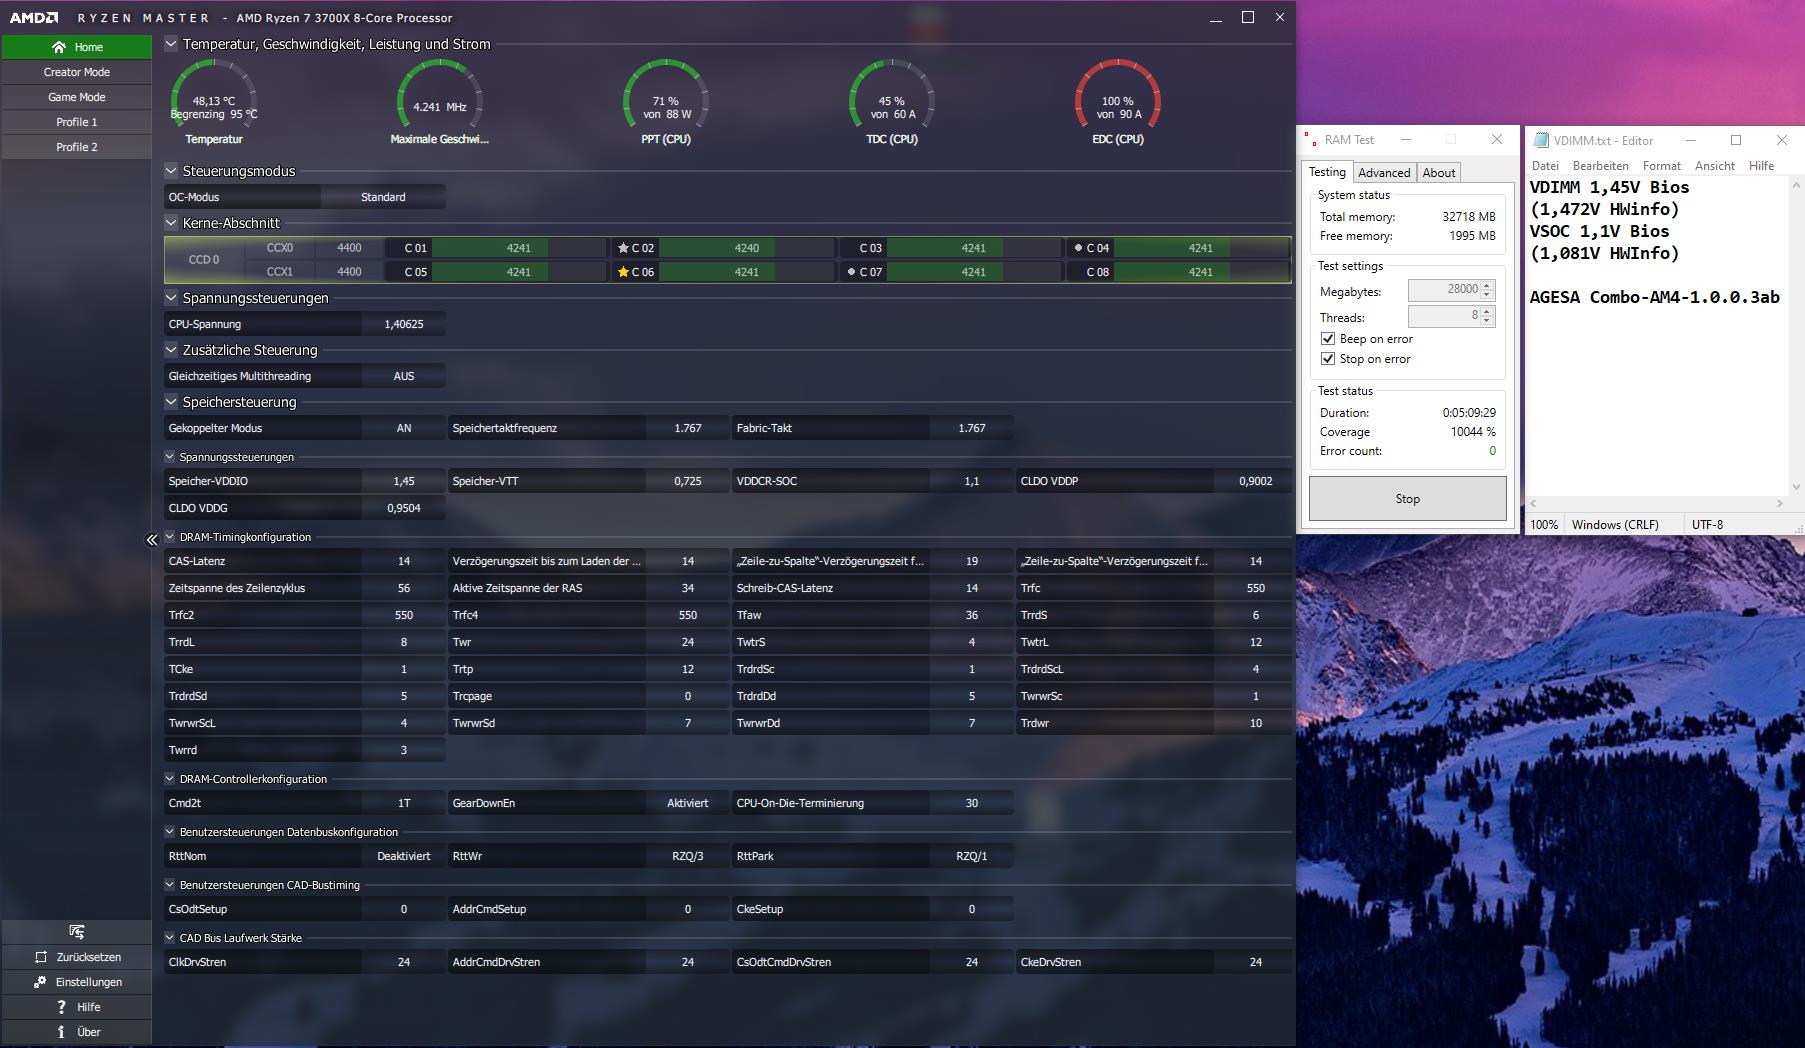Viewport: 1805px width, 1048px height.
Task: Click the RAM Test window title icon
Action: (x=1311, y=140)
